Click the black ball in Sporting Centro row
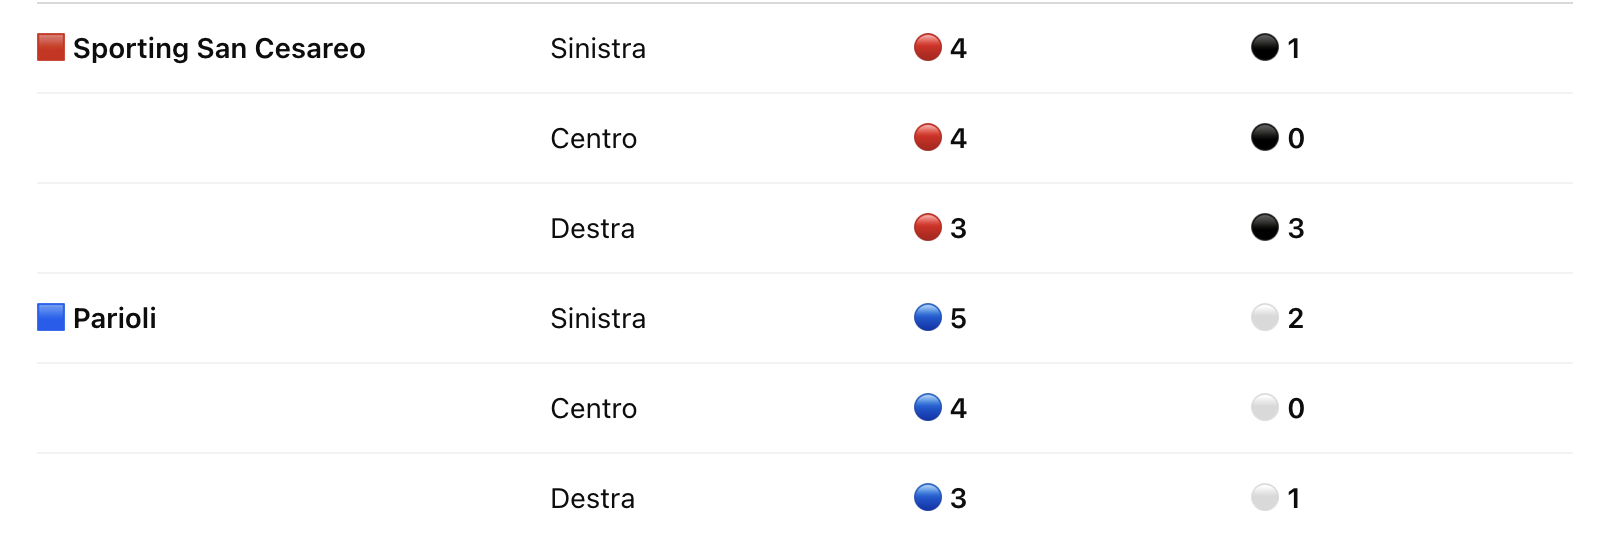This screenshot has height=558, width=1606. pos(1265,137)
